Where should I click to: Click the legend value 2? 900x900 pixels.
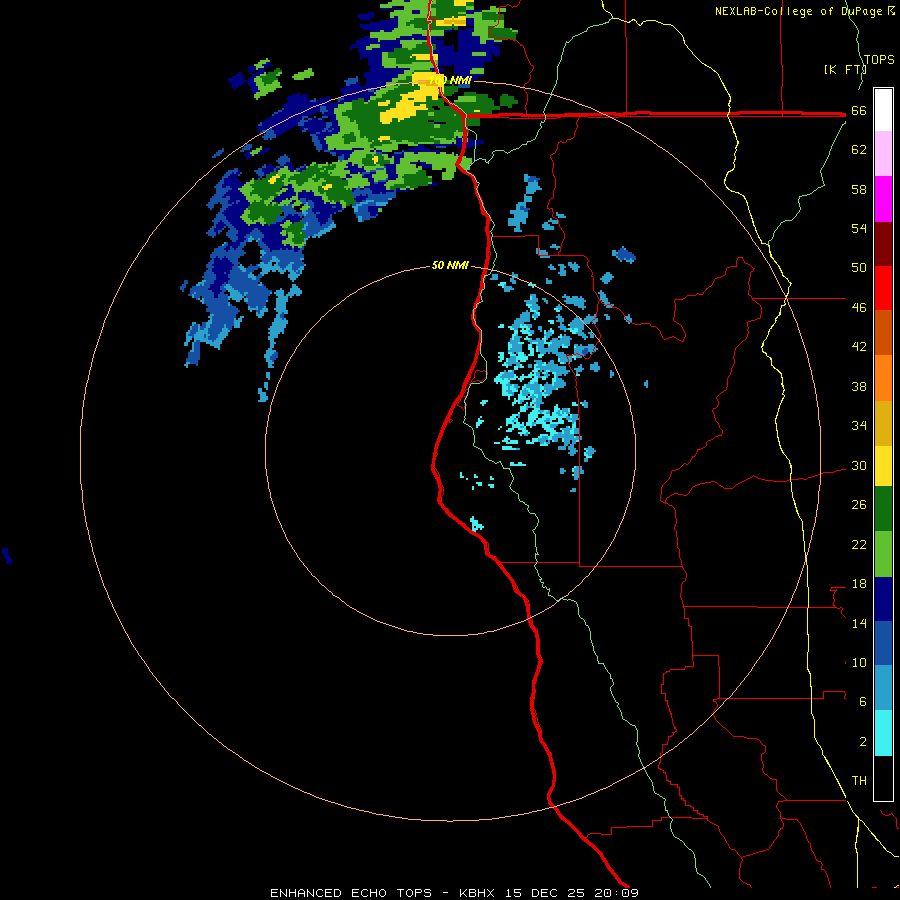(x=863, y=741)
